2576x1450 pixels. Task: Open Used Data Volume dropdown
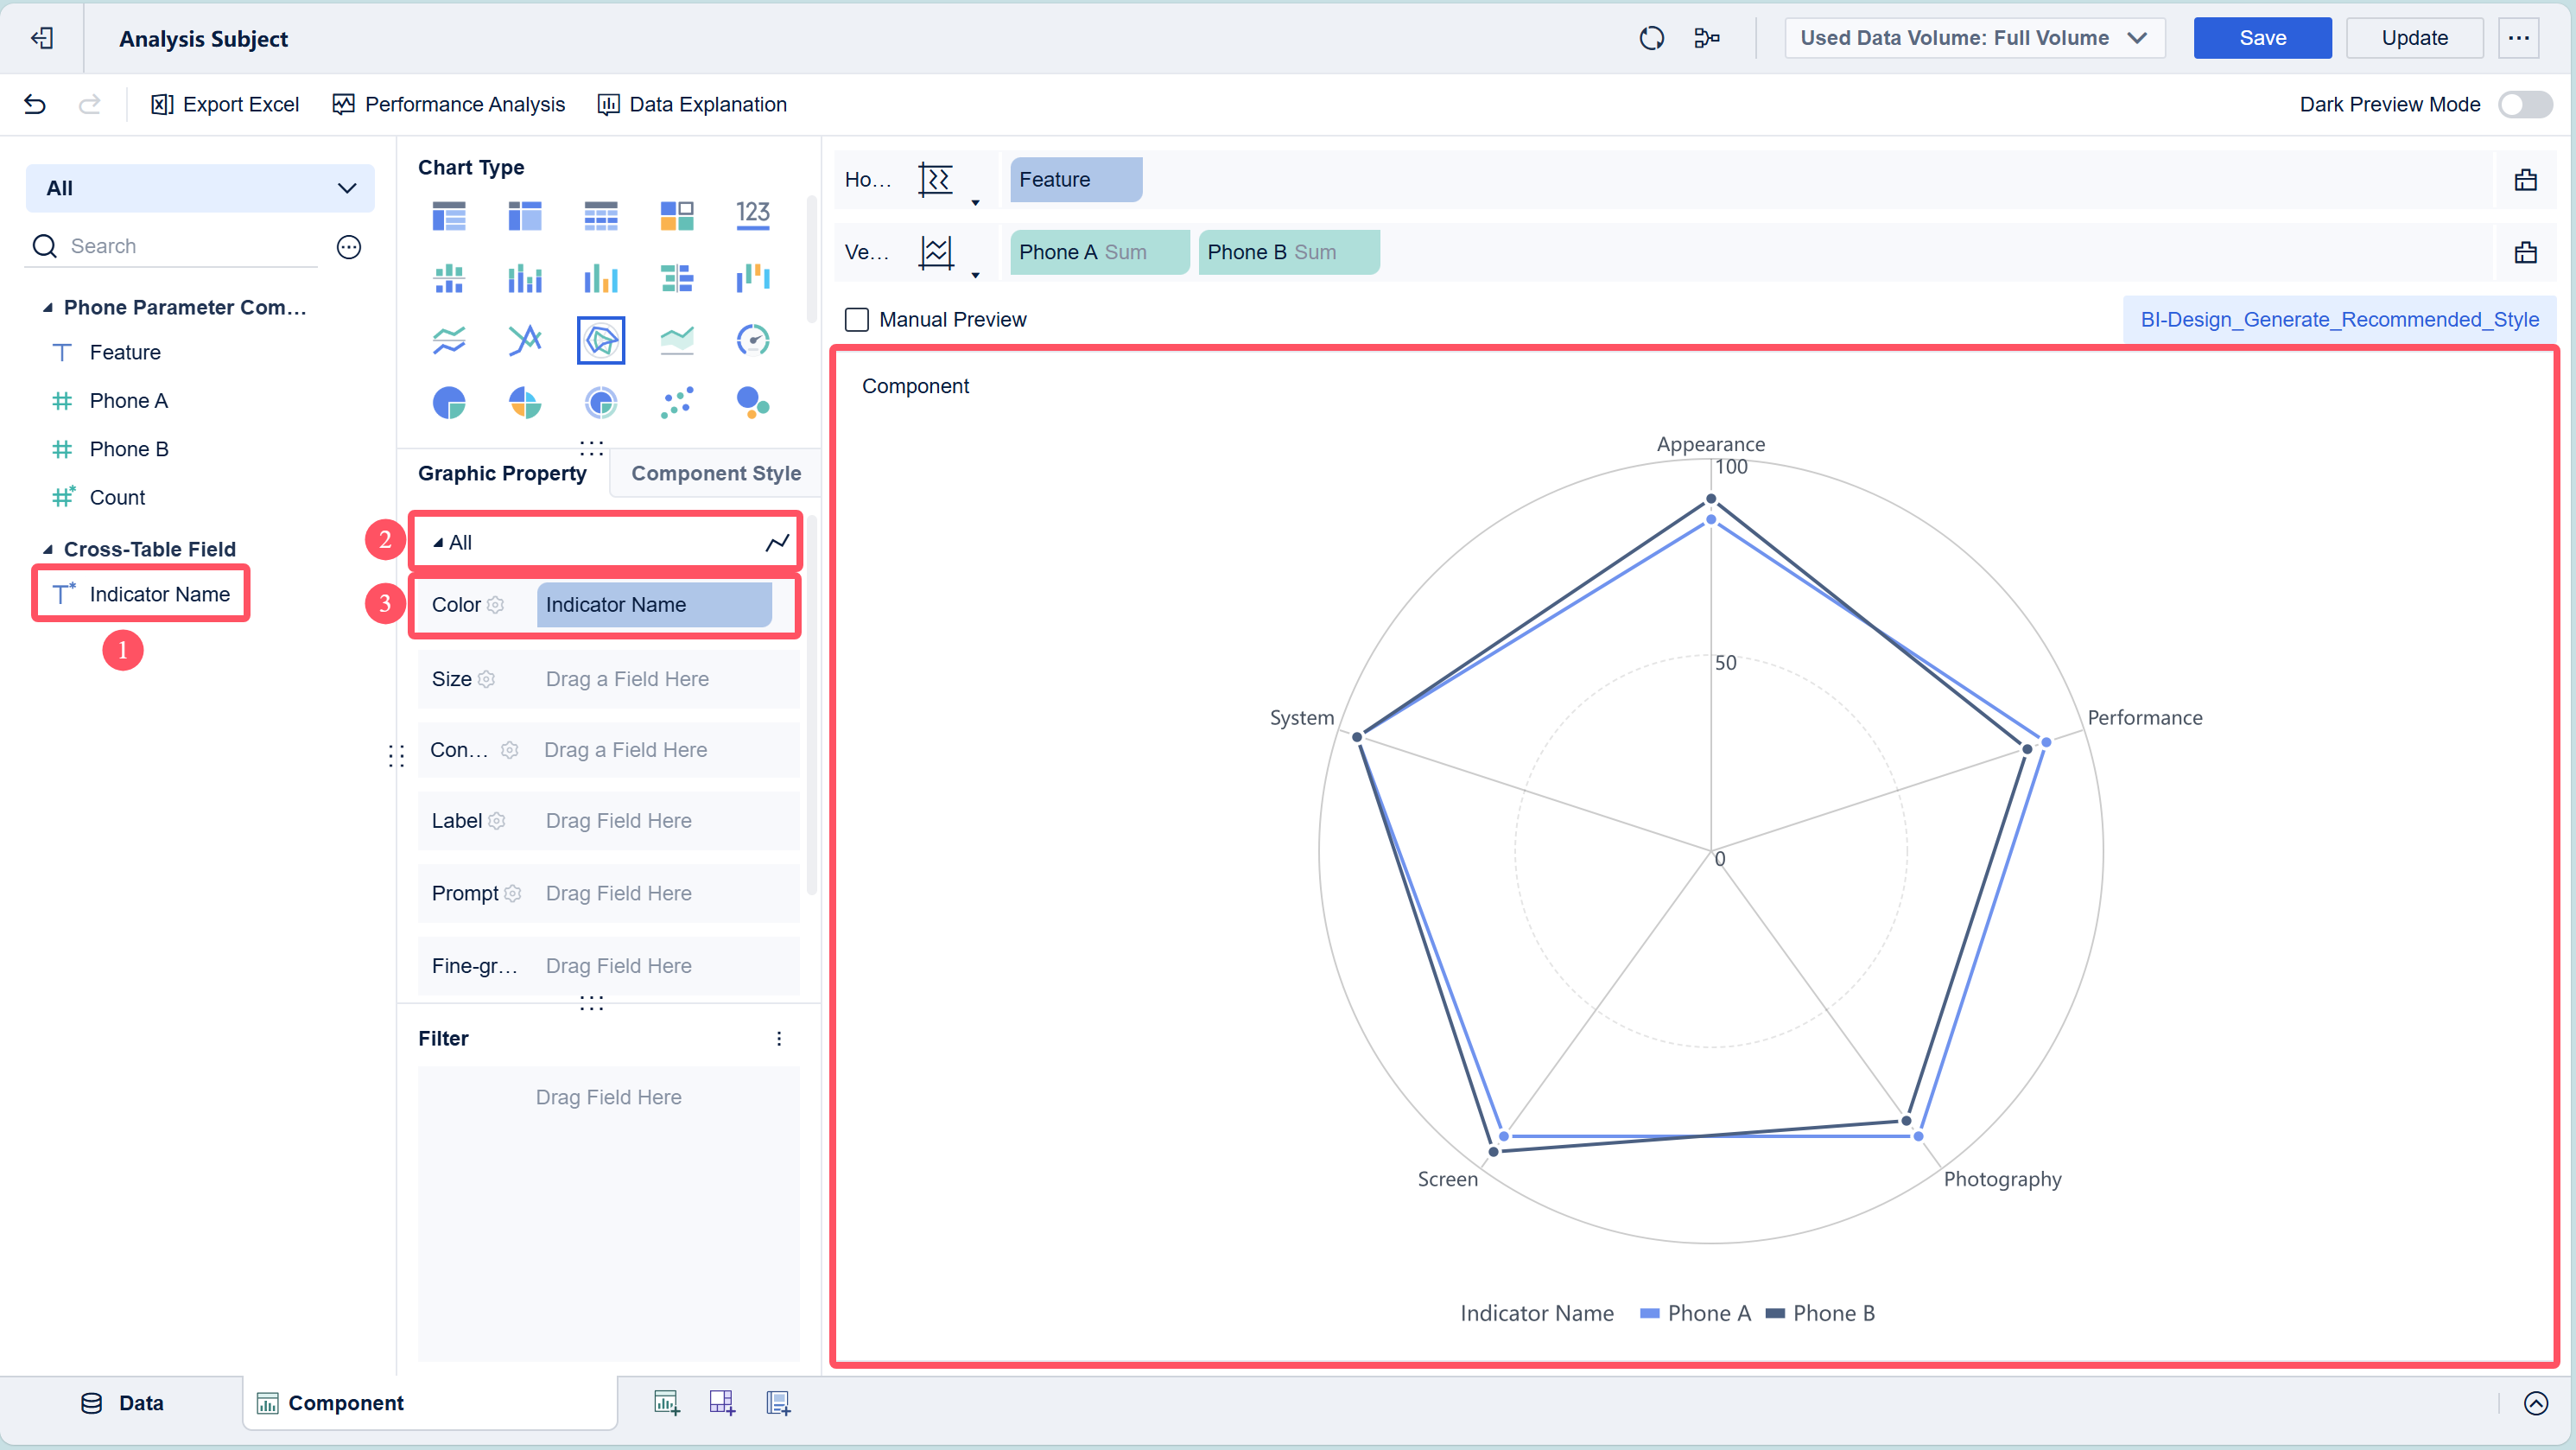coord(1974,38)
